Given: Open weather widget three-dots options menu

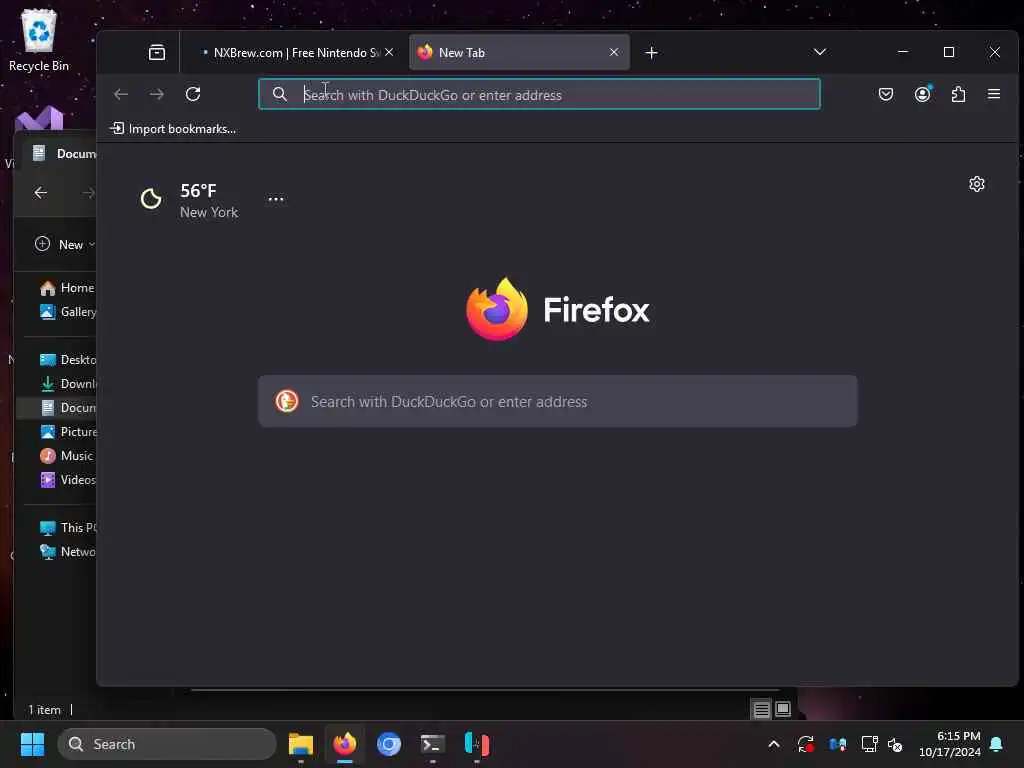Looking at the screenshot, I should tap(276, 199).
